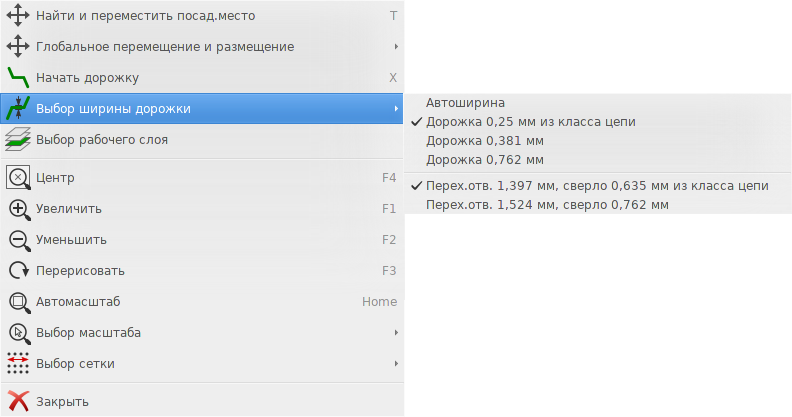Screen dimensions: 792x417
Task: Click the move icon beside 'Найти и переместить посад.место'
Action: 18,16
